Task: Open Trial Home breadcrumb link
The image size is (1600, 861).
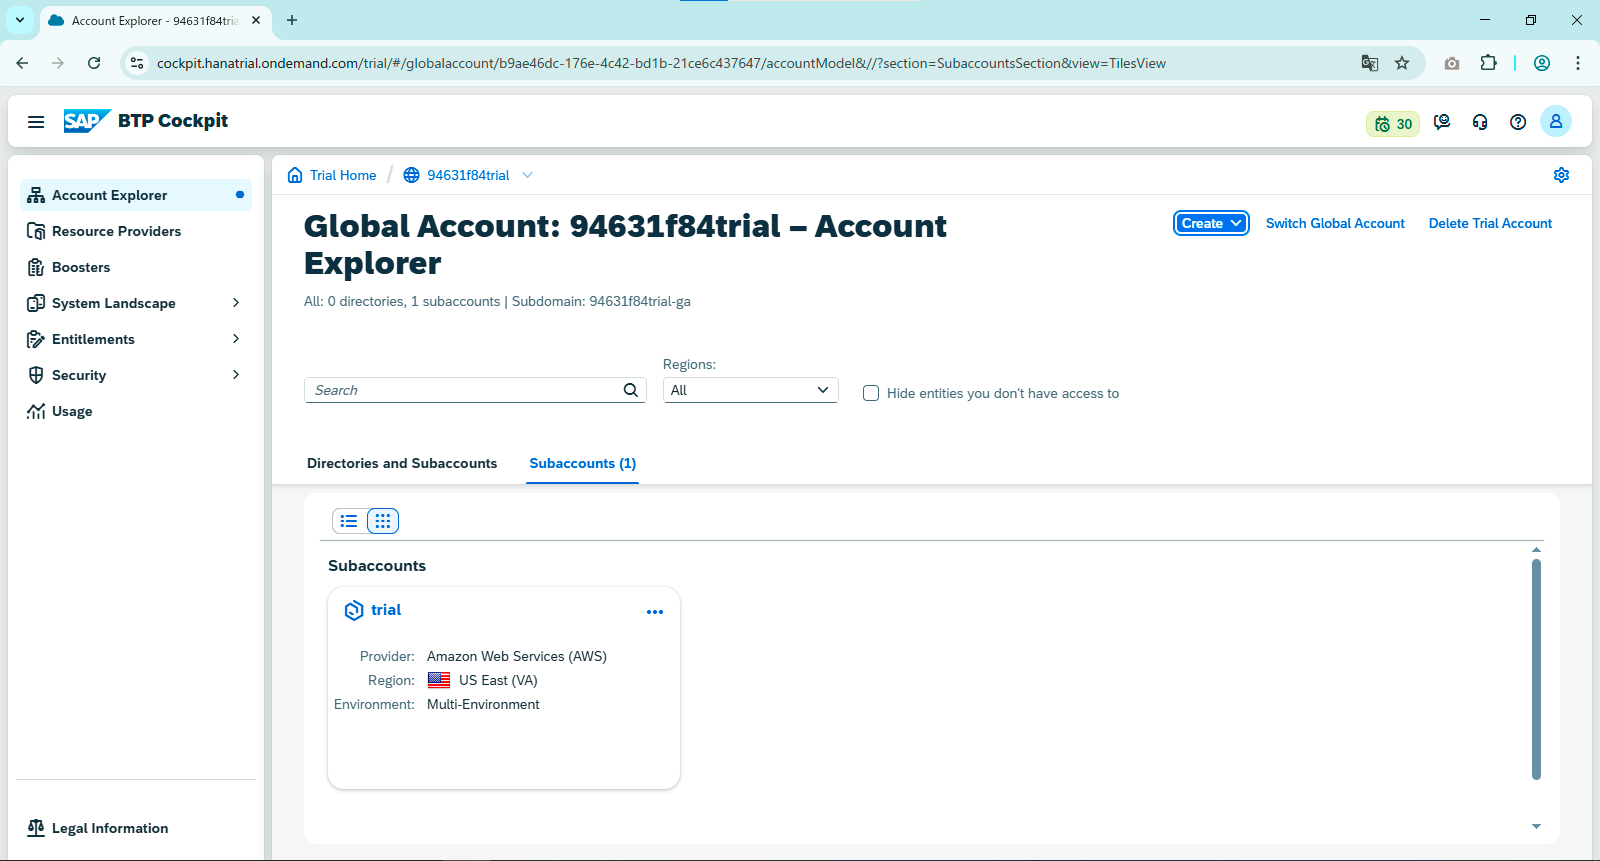Action: click(x=343, y=175)
